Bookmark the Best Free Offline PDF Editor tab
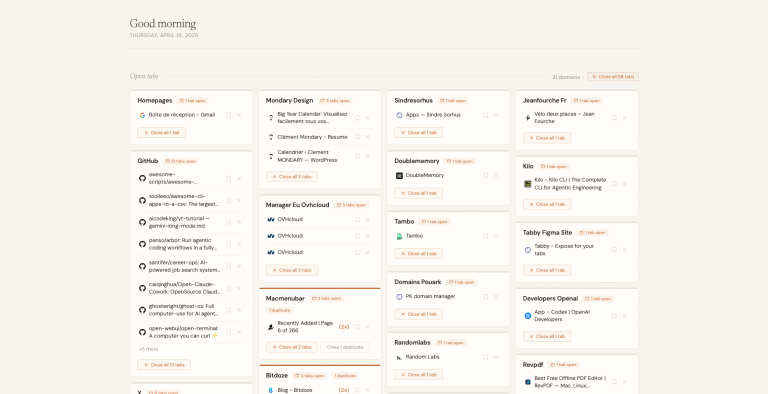Viewport: 768px width, 394px height. coord(614,382)
